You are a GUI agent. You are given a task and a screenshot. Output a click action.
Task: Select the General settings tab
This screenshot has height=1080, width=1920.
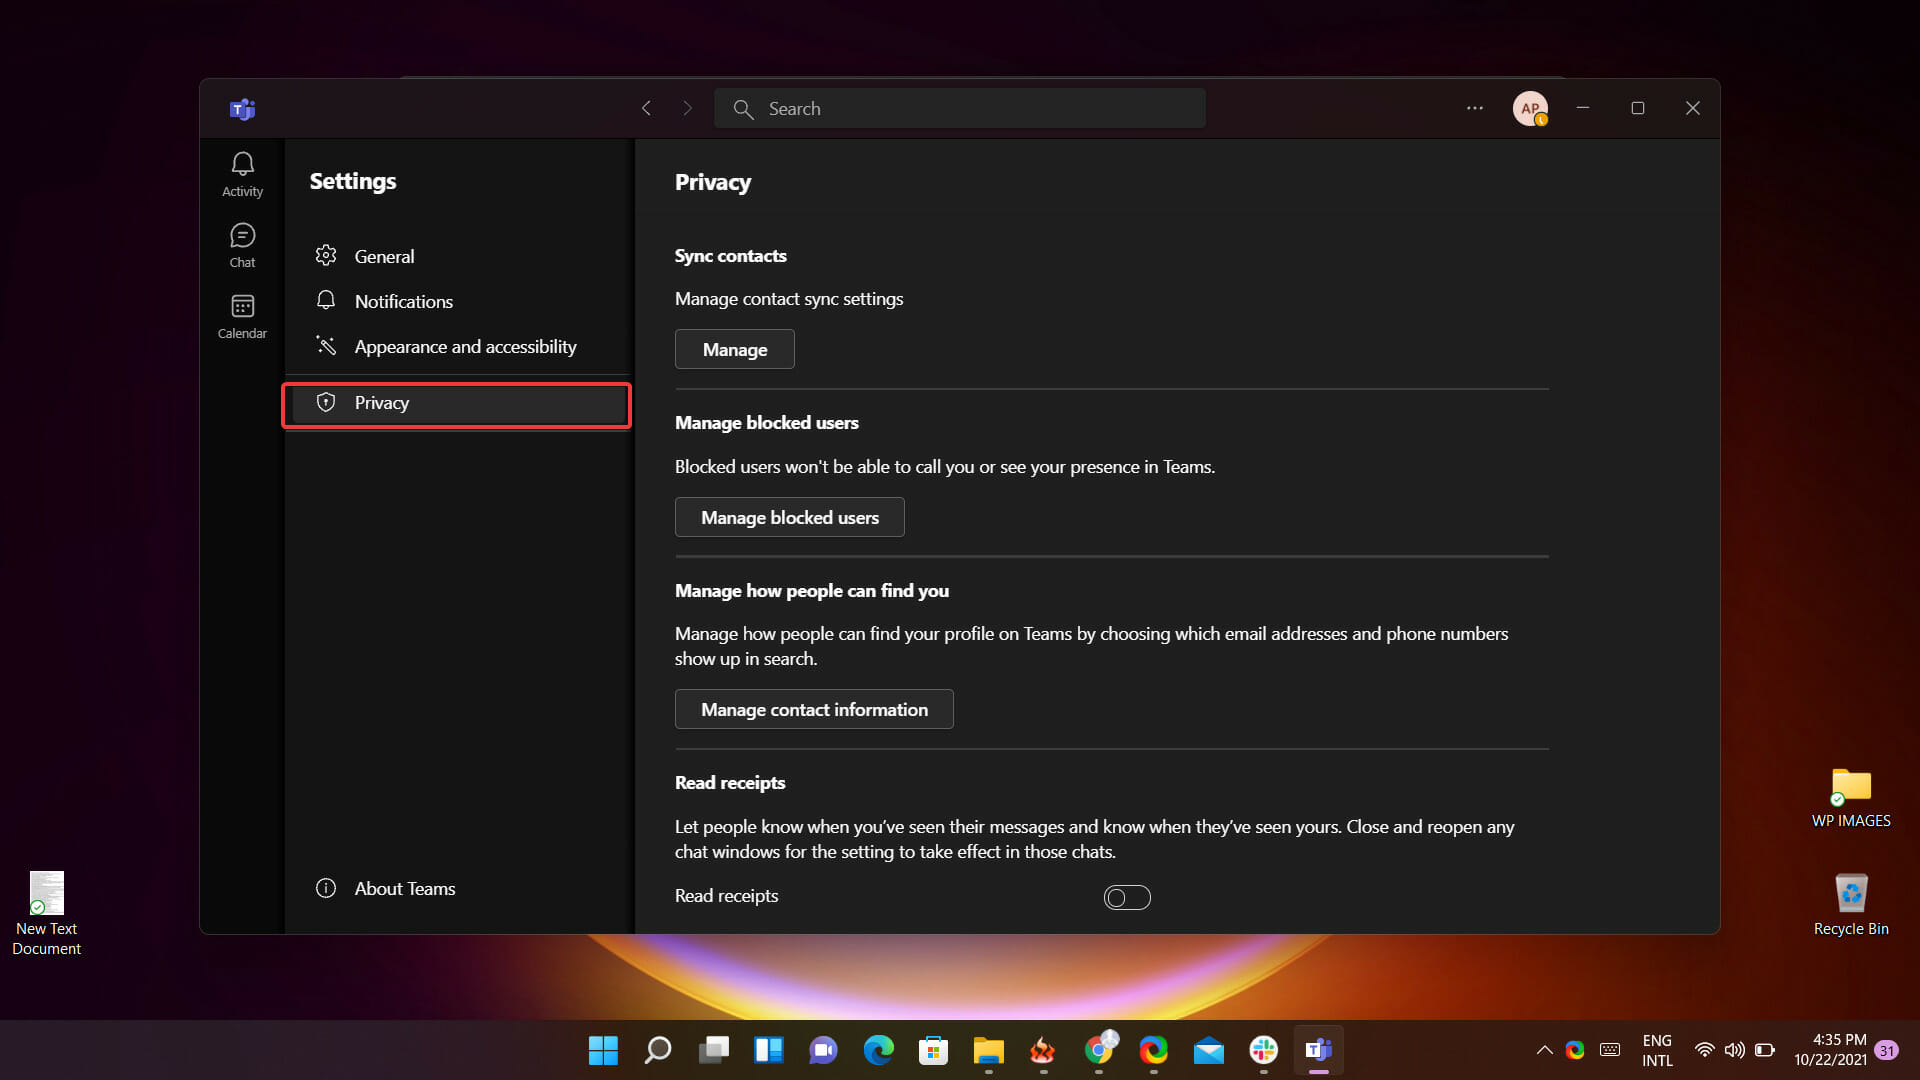pyautogui.click(x=384, y=256)
